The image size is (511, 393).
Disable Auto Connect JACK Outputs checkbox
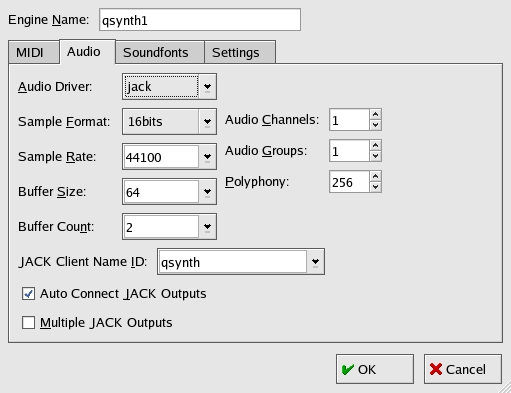click(28, 294)
